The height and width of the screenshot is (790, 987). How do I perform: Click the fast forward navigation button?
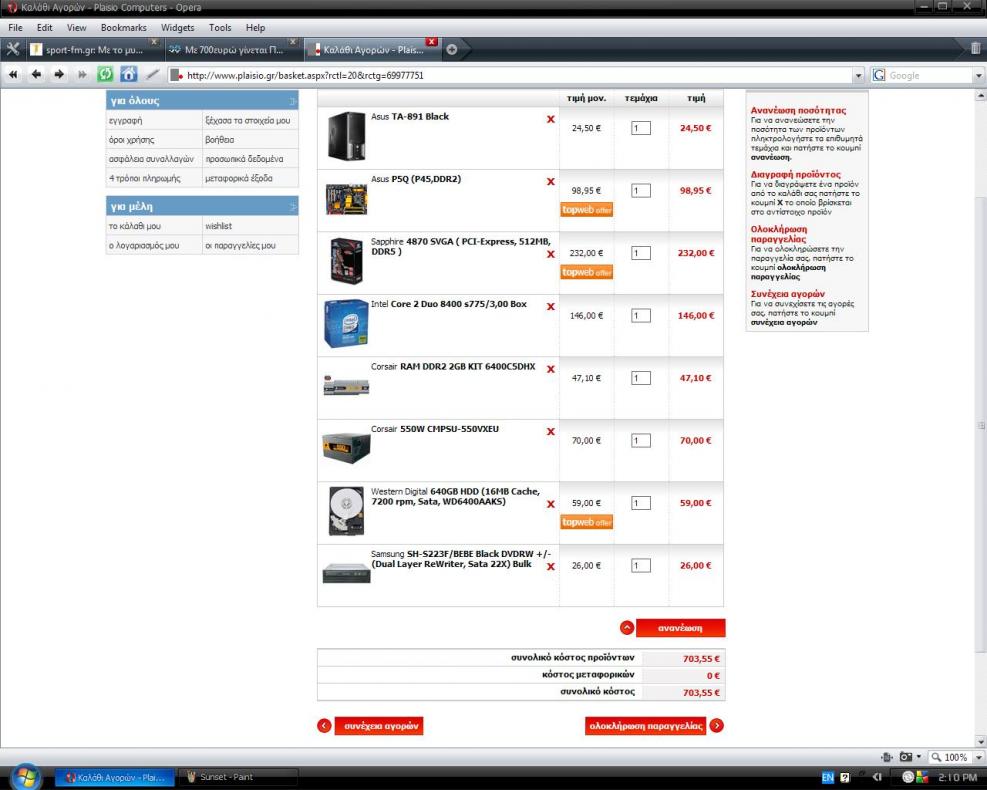82,75
